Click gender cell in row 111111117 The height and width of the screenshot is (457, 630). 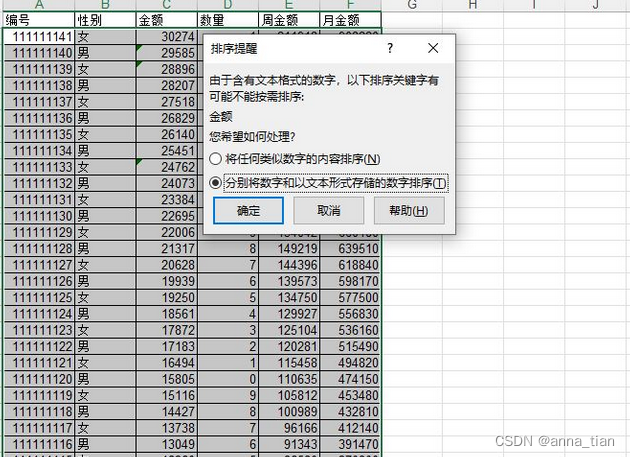coord(105,428)
